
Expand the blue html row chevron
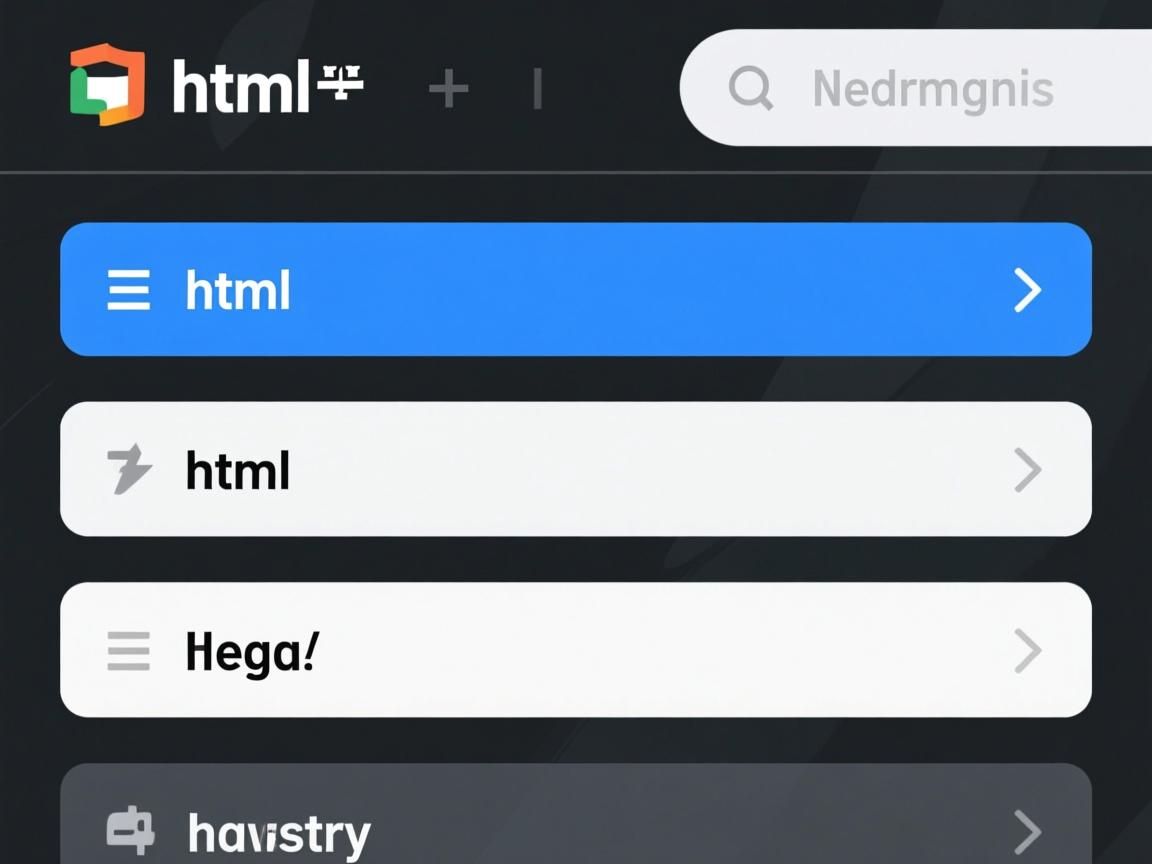pyautogui.click(x=1027, y=290)
